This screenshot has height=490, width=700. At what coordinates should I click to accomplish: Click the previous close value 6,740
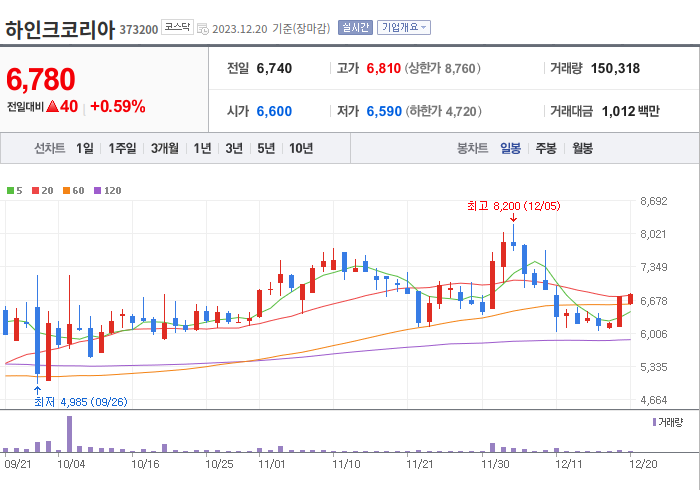[274, 68]
